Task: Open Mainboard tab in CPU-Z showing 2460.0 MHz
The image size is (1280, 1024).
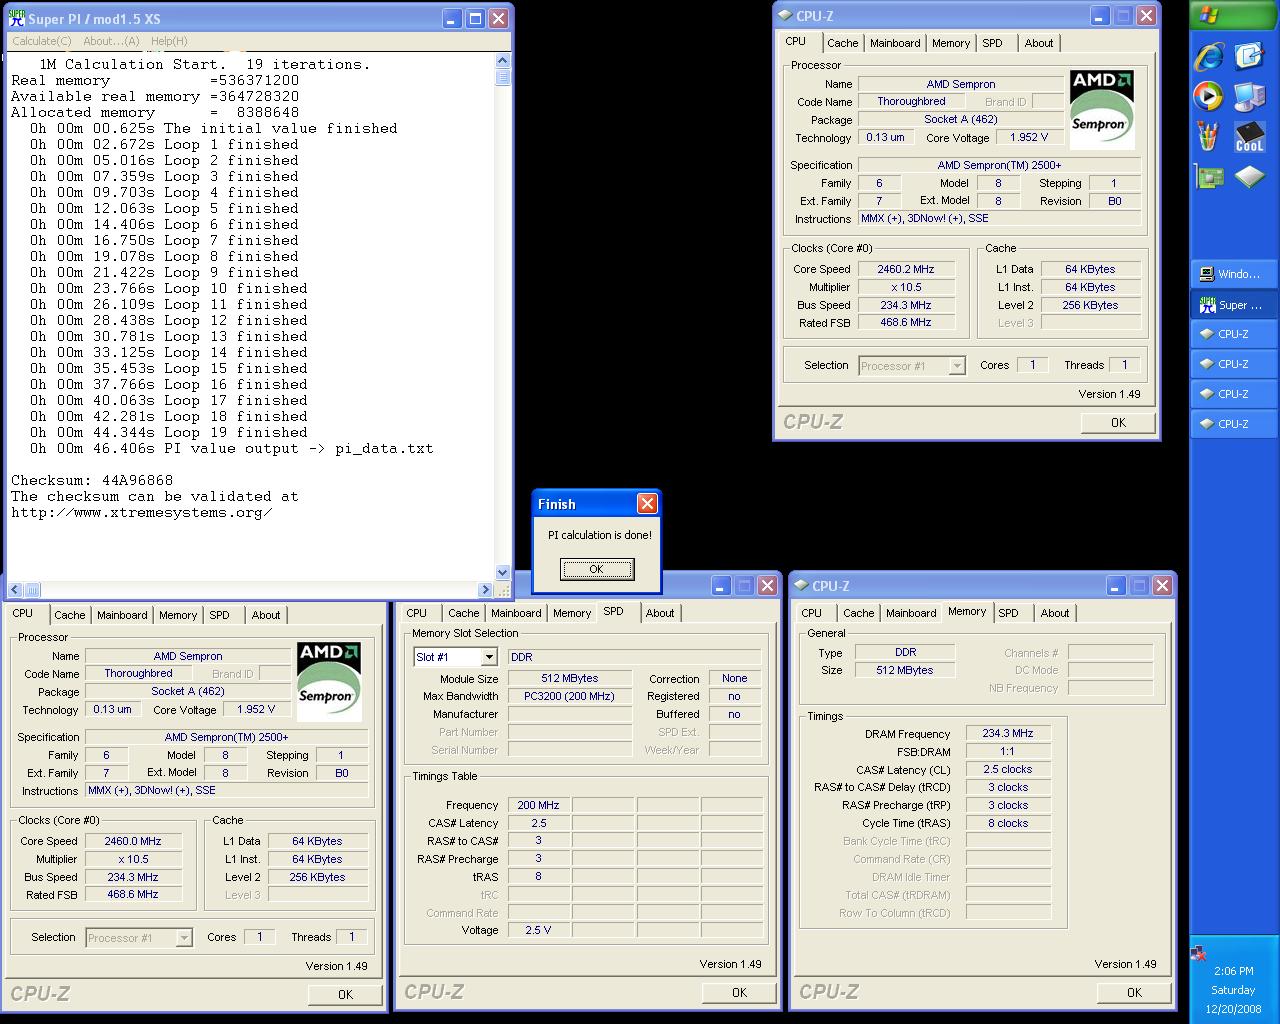Action: point(122,615)
